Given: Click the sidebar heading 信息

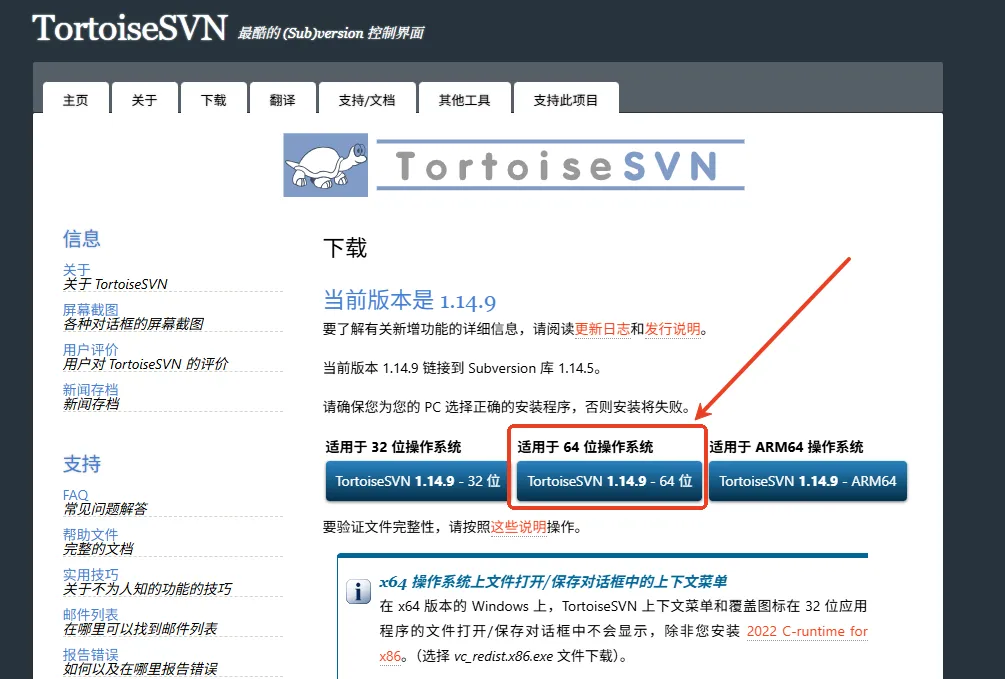Looking at the screenshot, I should [x=81, y=239].
